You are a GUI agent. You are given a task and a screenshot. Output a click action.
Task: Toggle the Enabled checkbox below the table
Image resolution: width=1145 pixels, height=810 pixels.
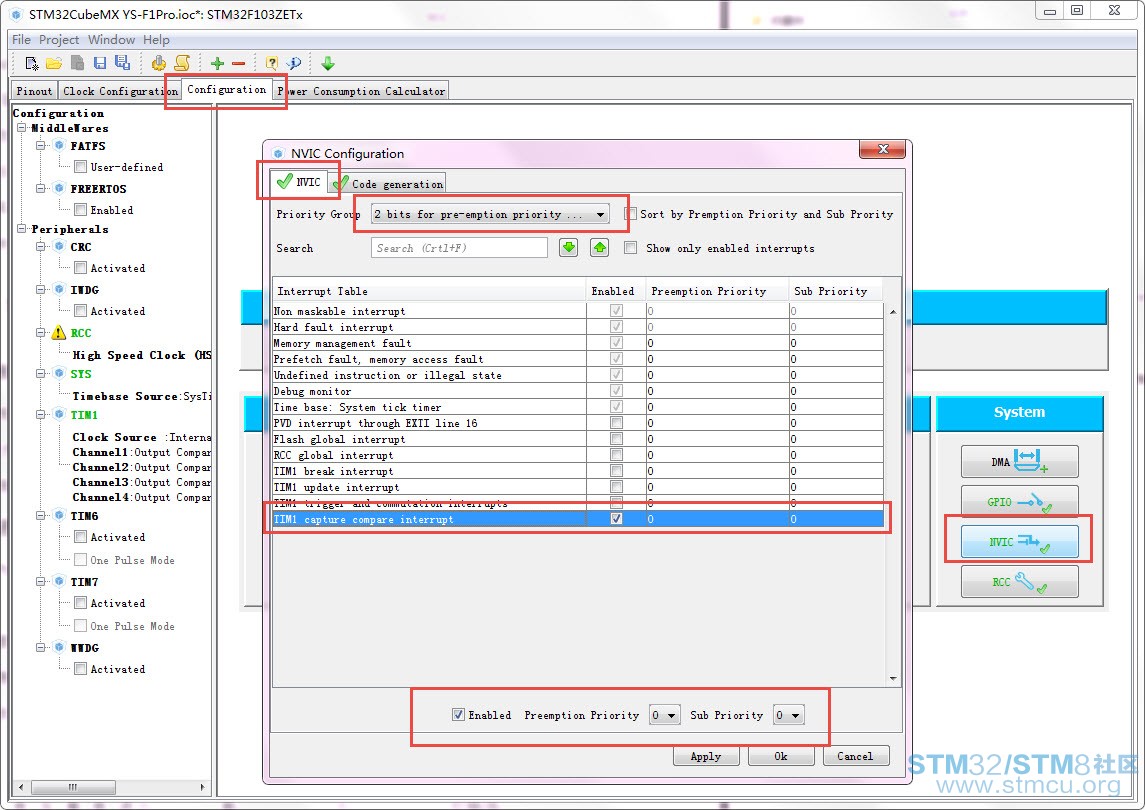point(458,715)
